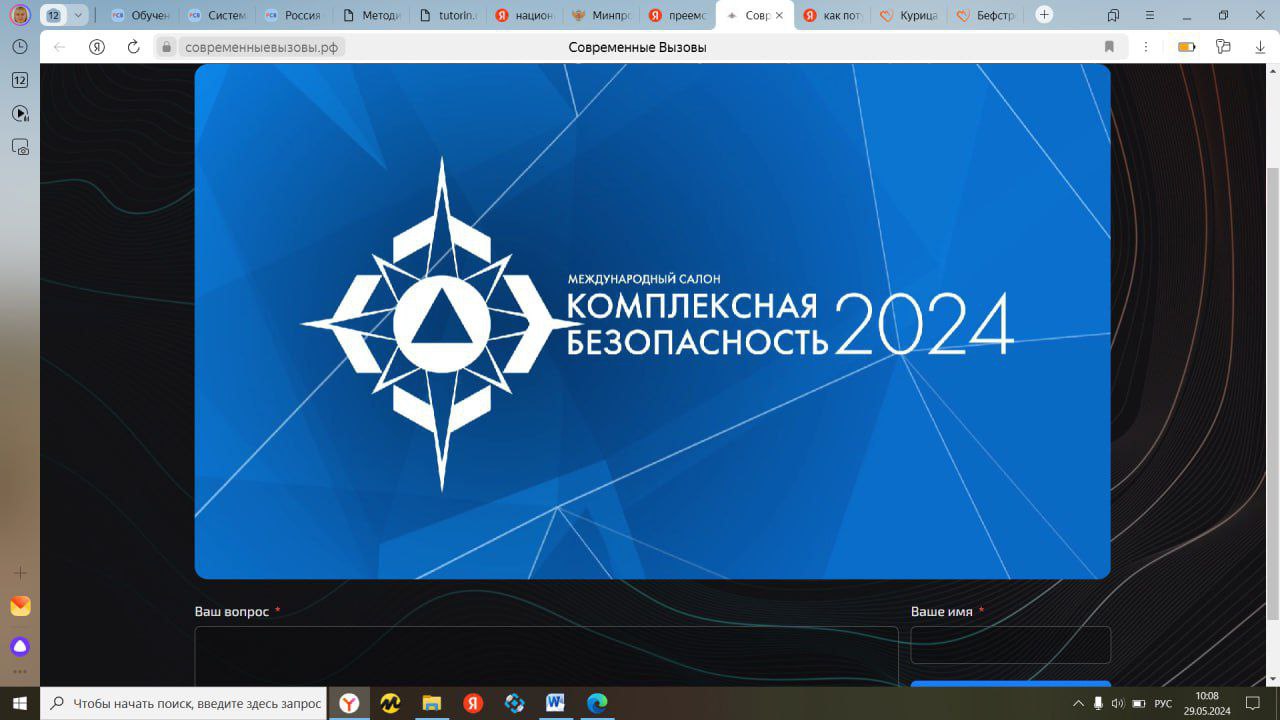Image resolution: width=1280 pixels, height=720 pixels.
Task: Switch to the Методи tab
Action: coord(370,15)
